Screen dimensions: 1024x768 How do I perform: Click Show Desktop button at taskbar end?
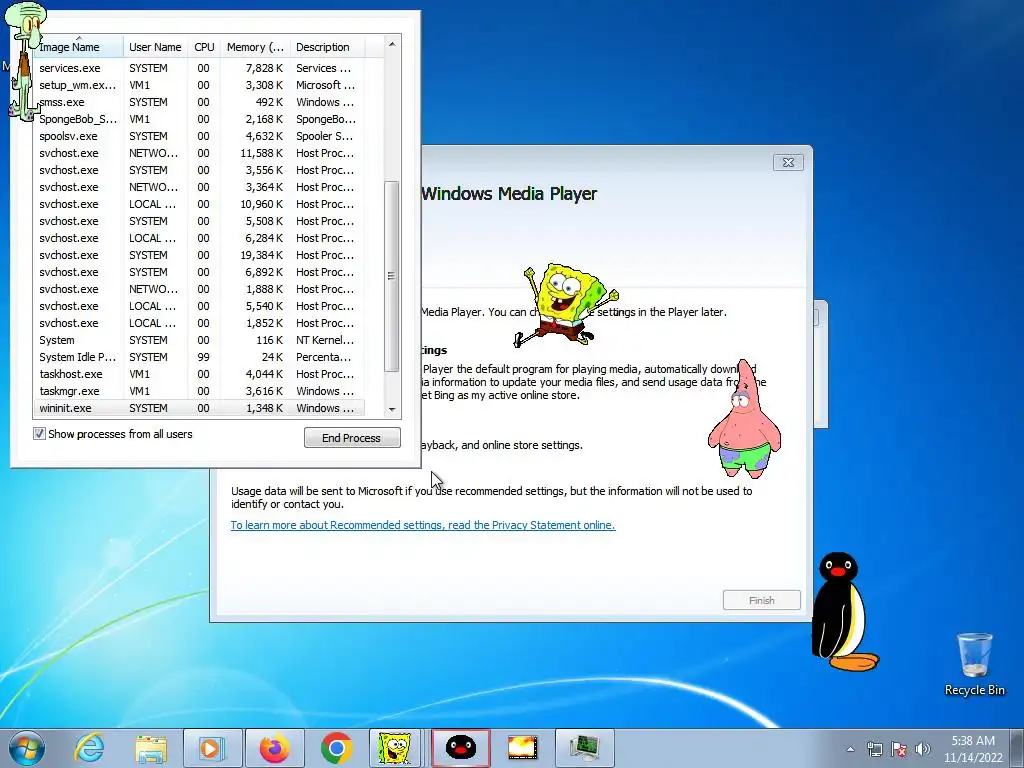(1018, 748)
